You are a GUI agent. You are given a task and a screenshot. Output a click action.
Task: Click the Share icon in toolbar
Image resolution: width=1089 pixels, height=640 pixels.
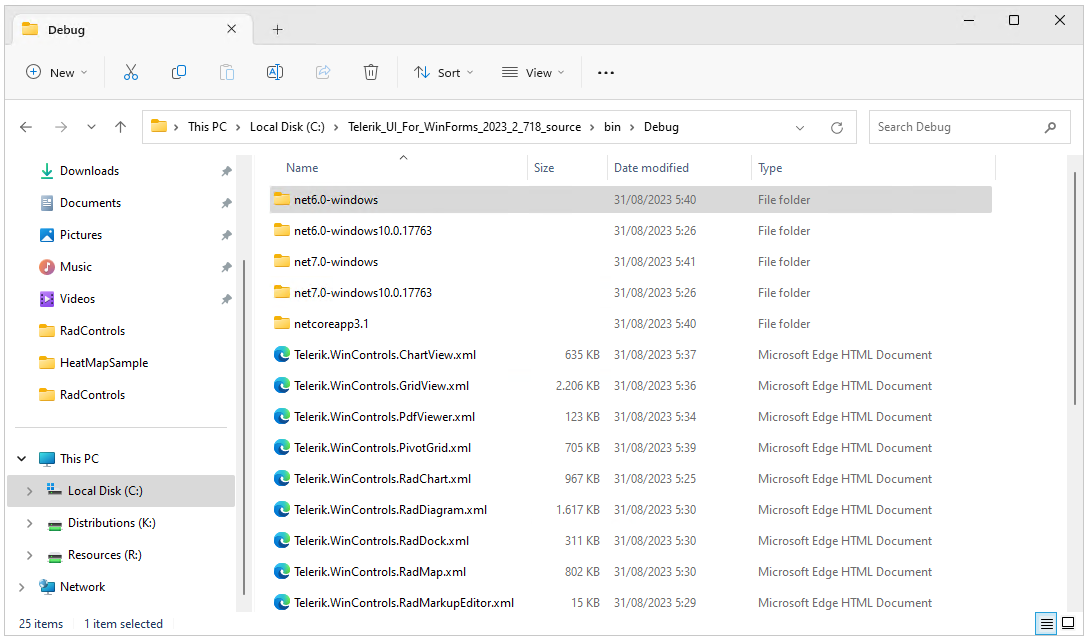tap(323, 72)
